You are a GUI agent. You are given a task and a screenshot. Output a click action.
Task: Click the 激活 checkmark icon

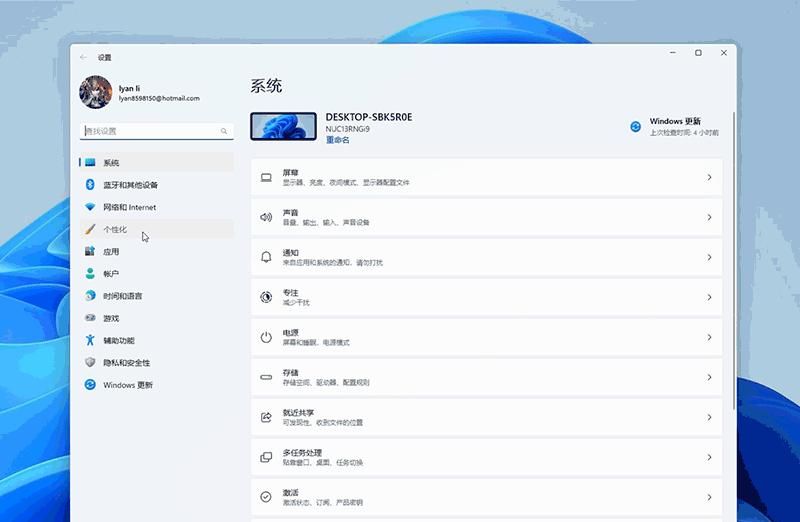tap(266, 497)
